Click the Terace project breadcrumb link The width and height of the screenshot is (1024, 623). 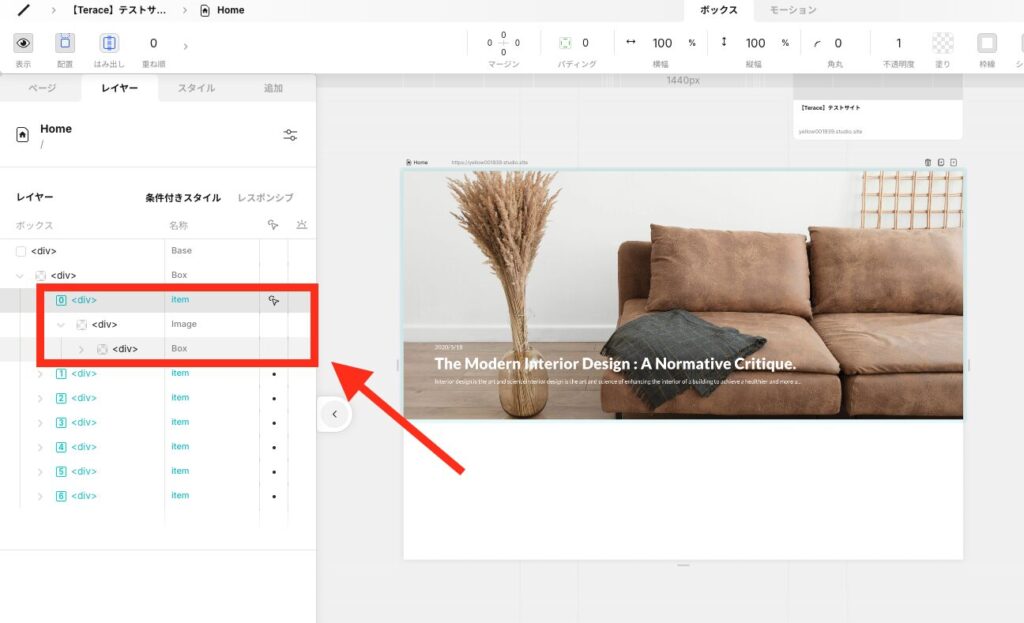[119, 10]
